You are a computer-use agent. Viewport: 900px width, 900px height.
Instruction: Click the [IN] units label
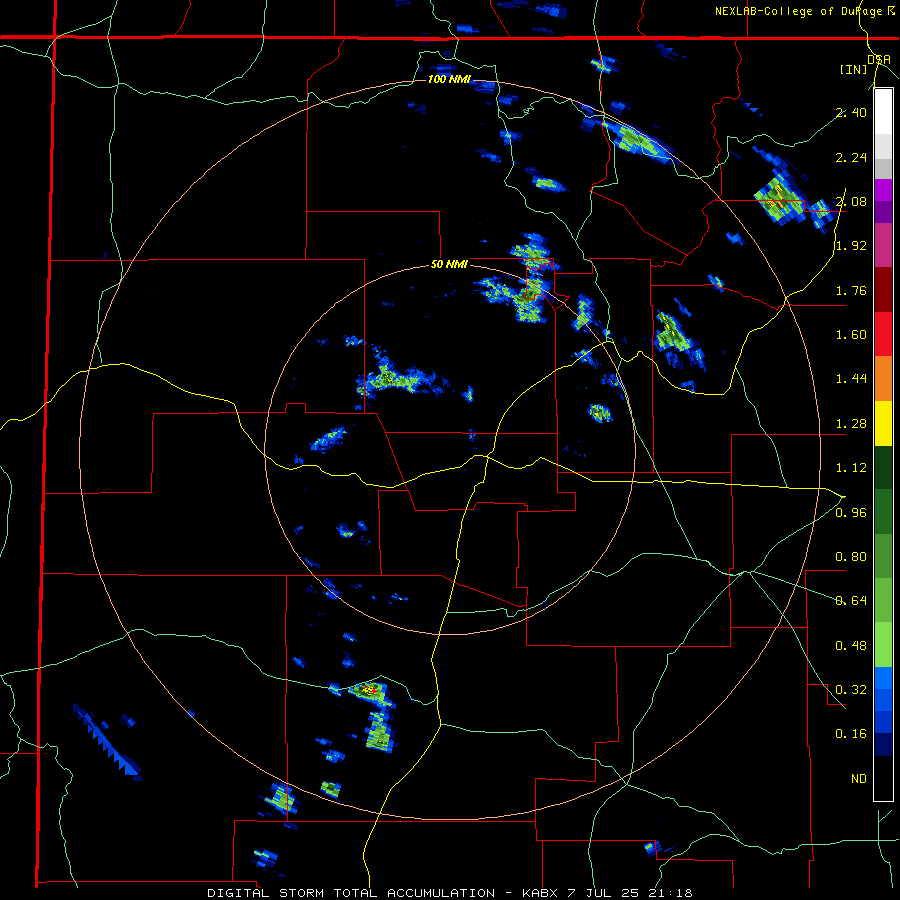[x=854, y=69]
